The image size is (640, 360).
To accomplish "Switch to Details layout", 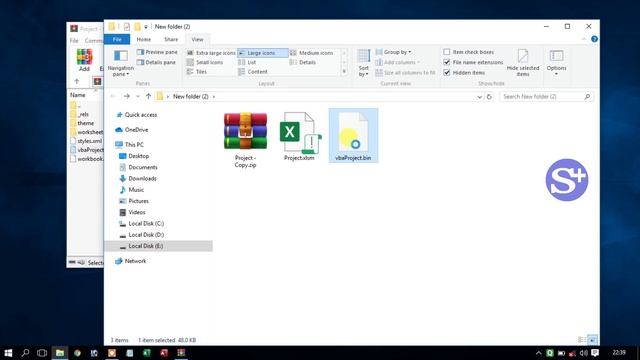I will (x=303, y=62).
